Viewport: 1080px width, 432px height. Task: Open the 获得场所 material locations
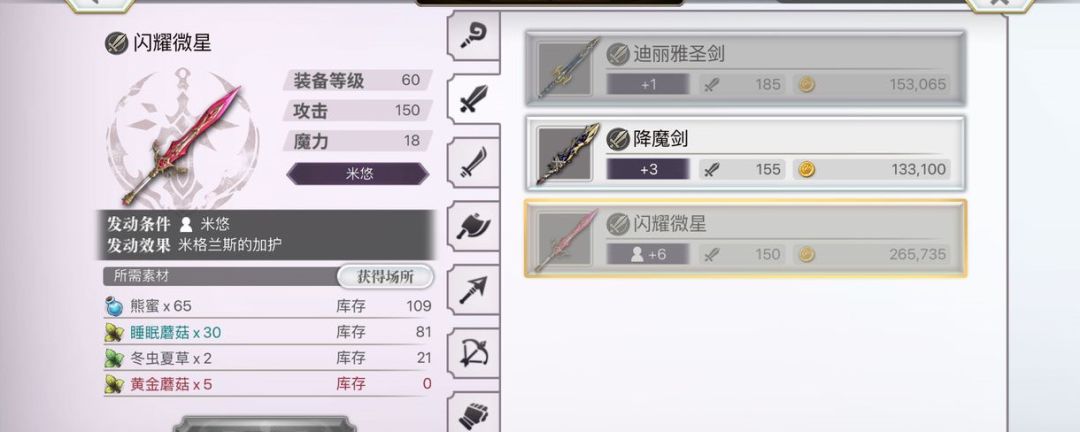(x=385, y=276)
